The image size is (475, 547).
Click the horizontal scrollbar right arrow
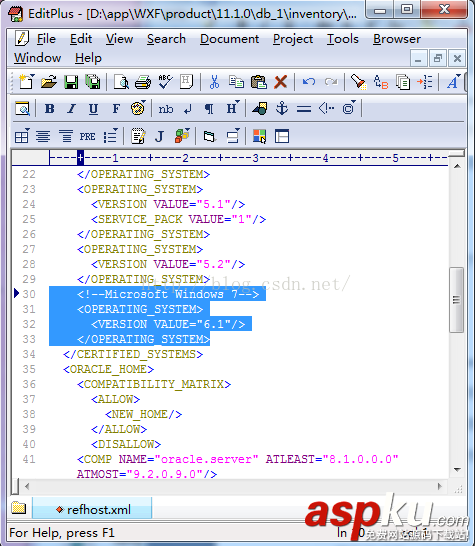point(440,486)
